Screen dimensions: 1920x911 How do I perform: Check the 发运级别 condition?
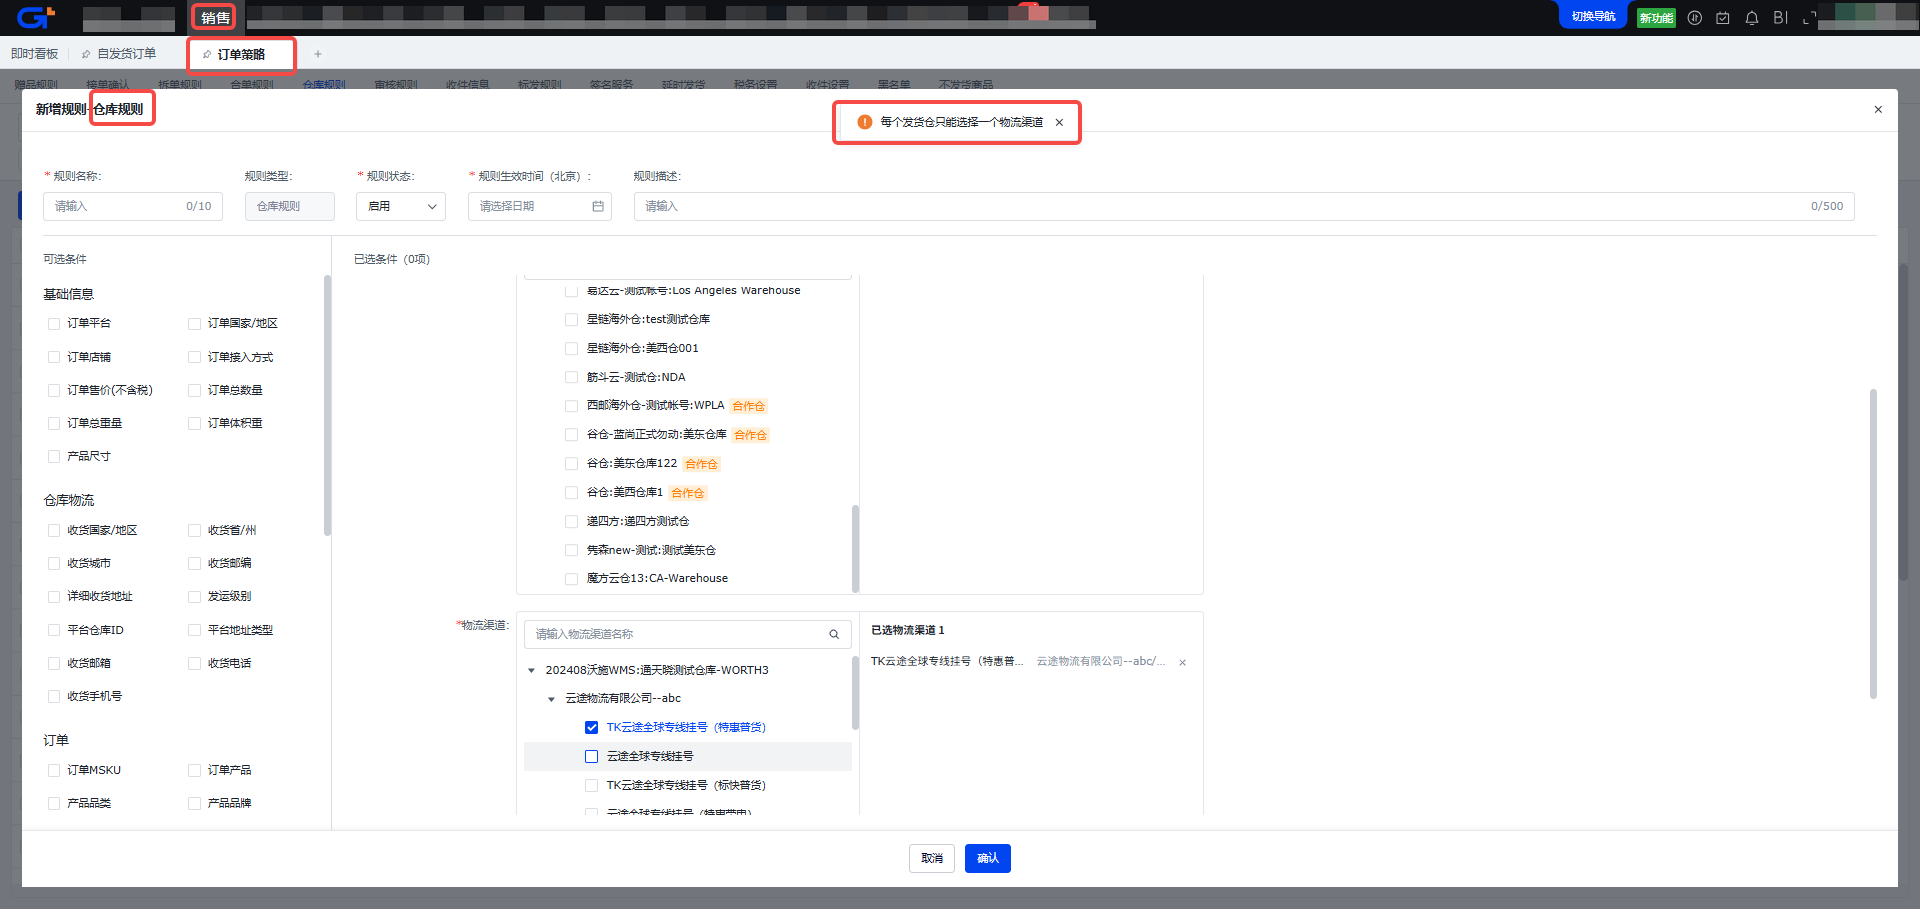[194, 597]
